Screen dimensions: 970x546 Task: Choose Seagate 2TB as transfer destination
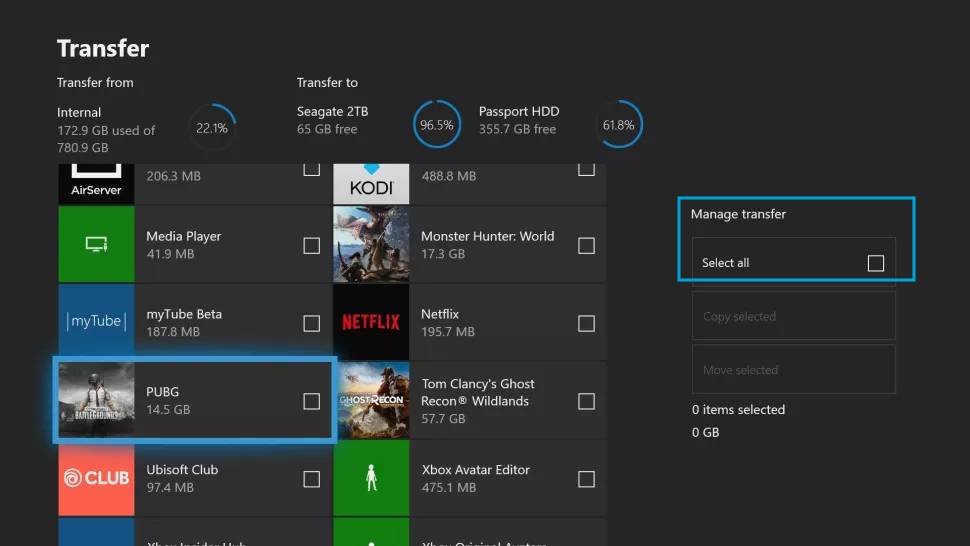click(x=332, y=121)
